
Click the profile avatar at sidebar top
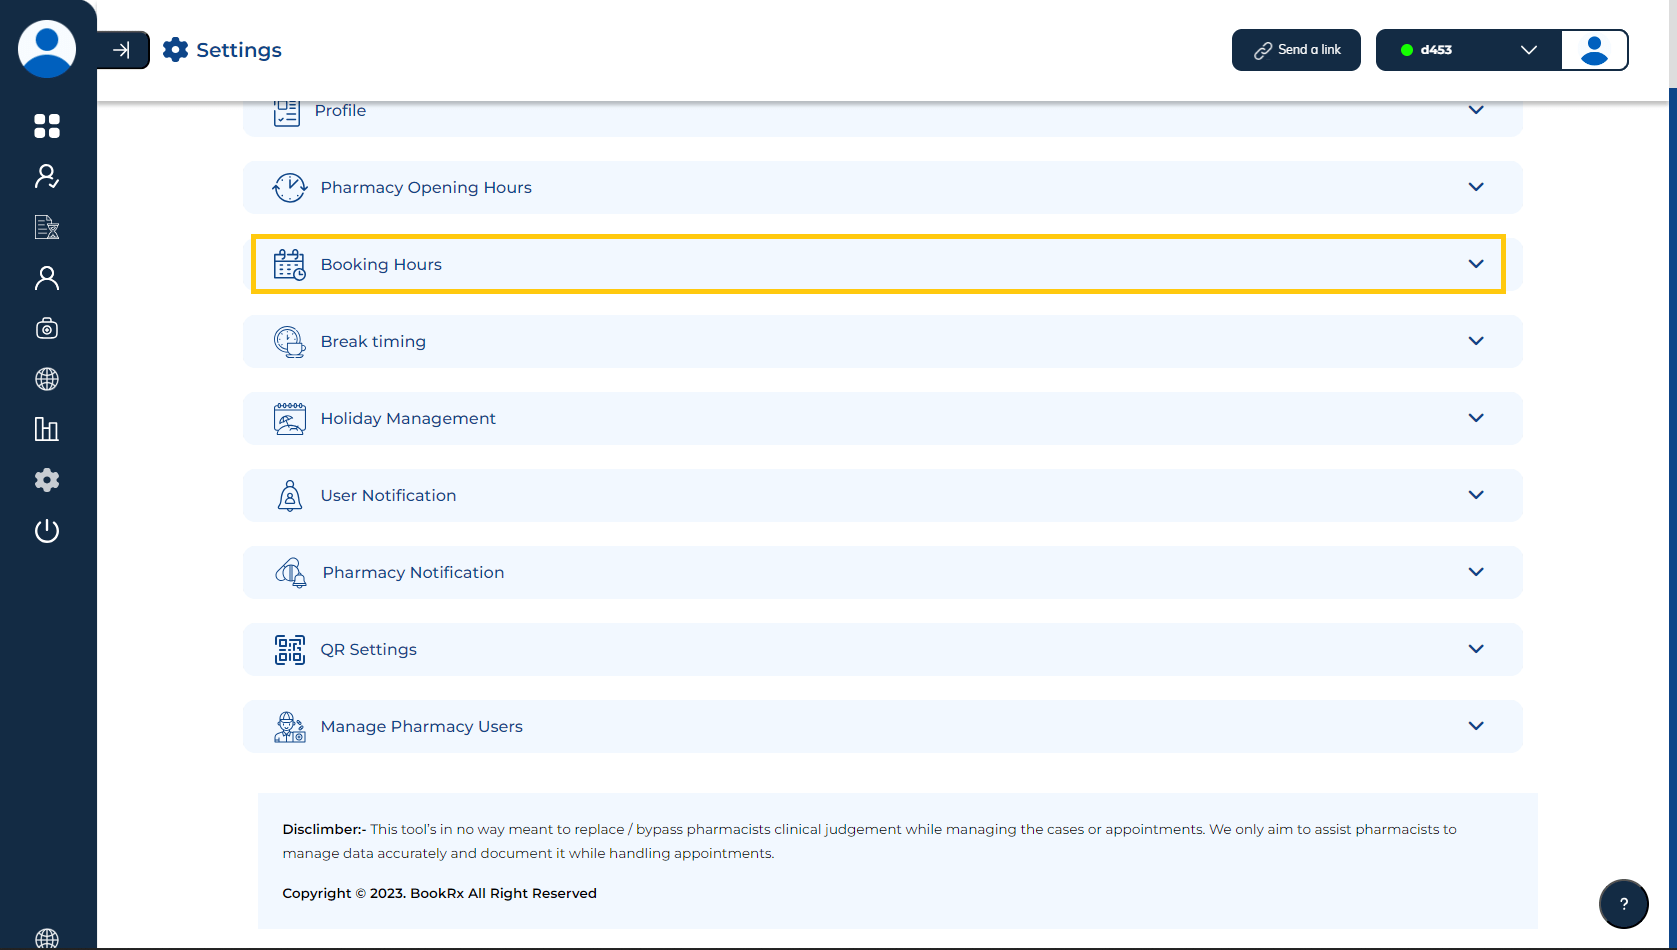tap(47, 48)
